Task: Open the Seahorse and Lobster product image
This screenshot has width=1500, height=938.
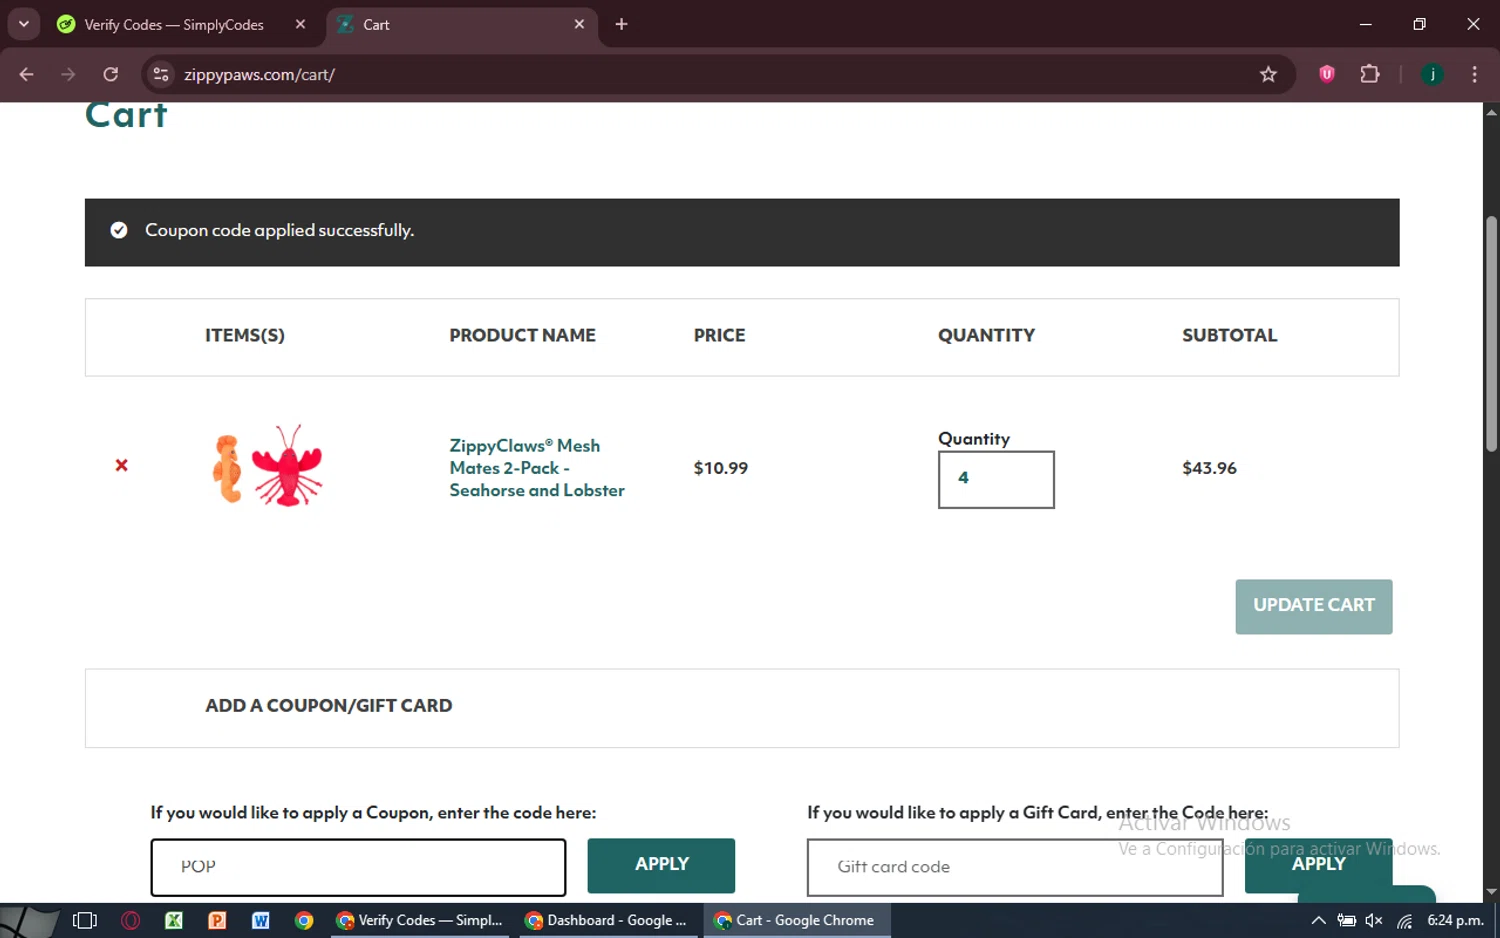Action: pos(268,466)
